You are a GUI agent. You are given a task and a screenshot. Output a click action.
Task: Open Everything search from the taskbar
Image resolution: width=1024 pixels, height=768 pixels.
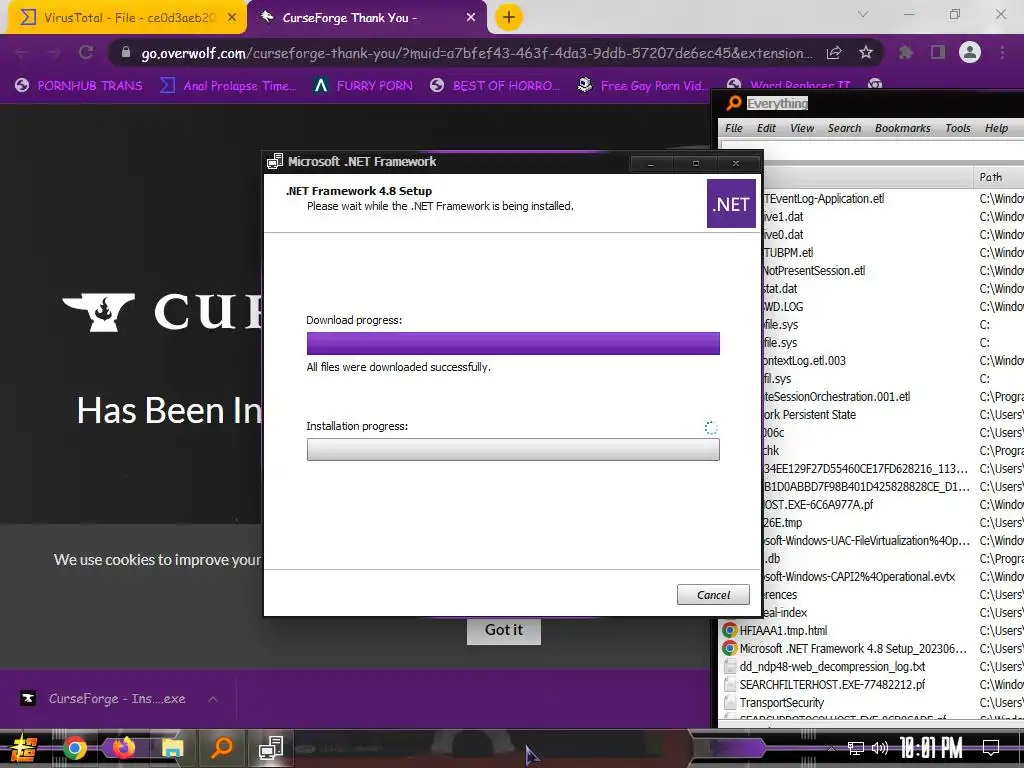coord(222,747)
